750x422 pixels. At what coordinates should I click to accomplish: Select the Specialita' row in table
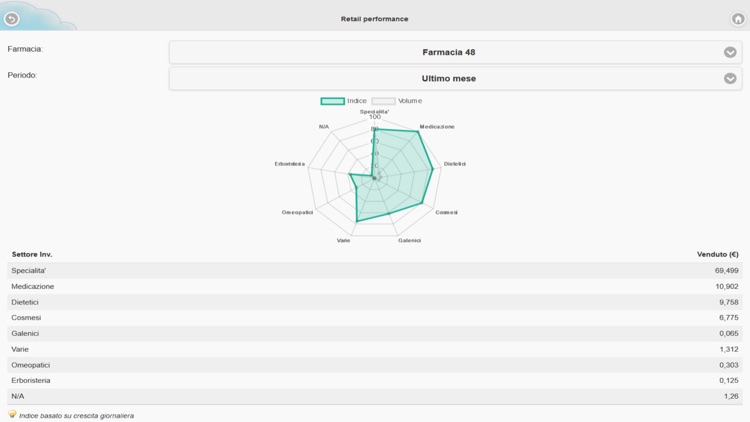(x=375, y=270)
